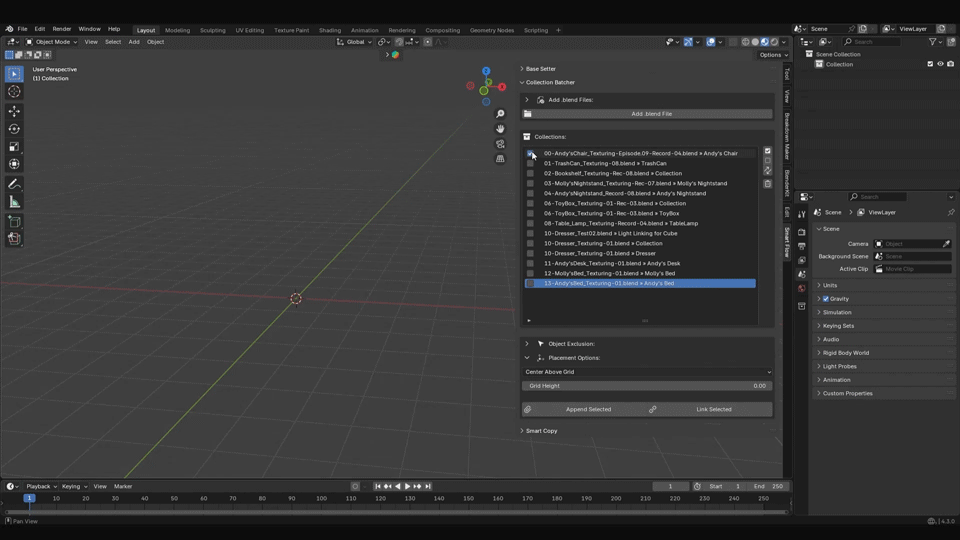Expand the Smart Copy section

(541, 431)
